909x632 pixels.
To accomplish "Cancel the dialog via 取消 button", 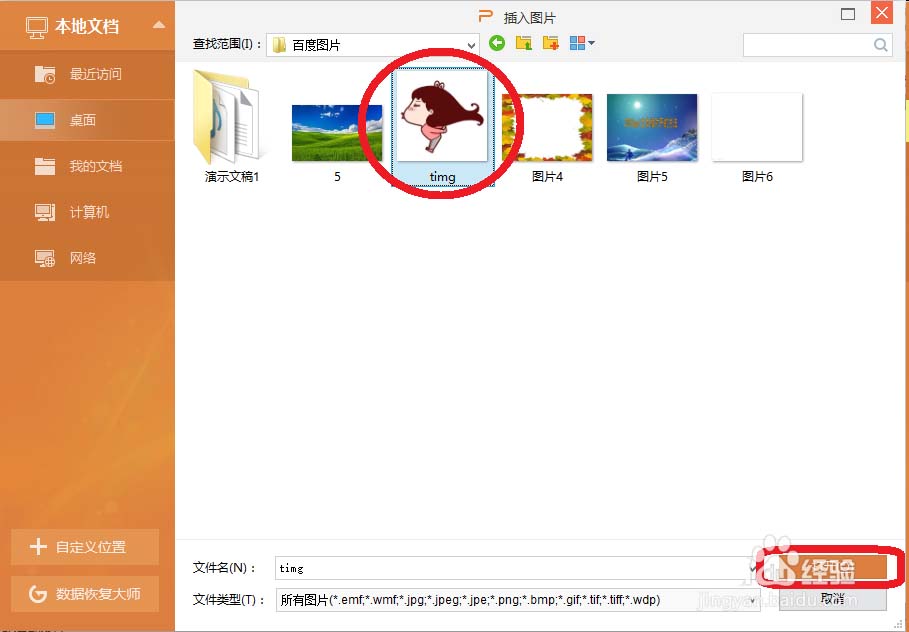I will point(831,598).
